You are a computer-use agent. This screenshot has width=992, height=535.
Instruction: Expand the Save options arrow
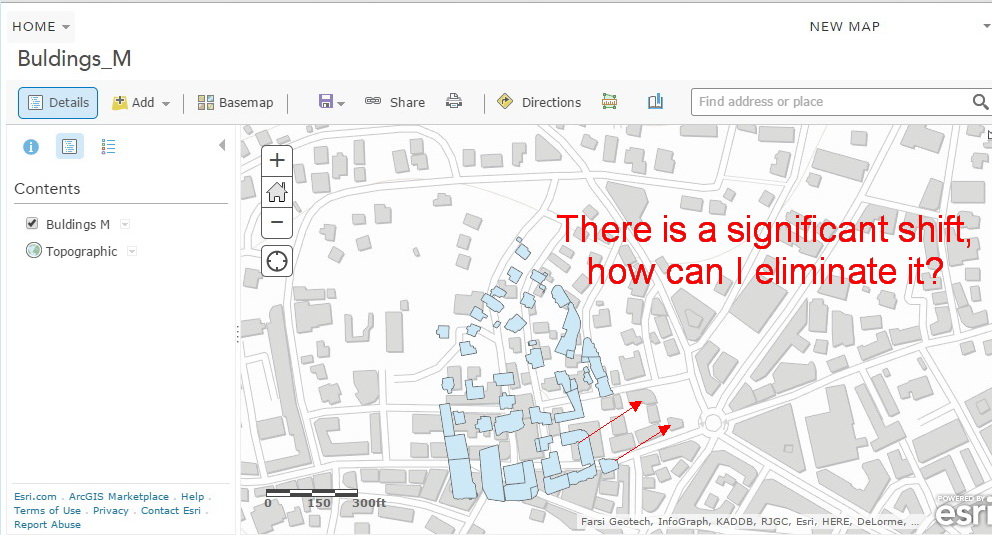coord(341,104)
